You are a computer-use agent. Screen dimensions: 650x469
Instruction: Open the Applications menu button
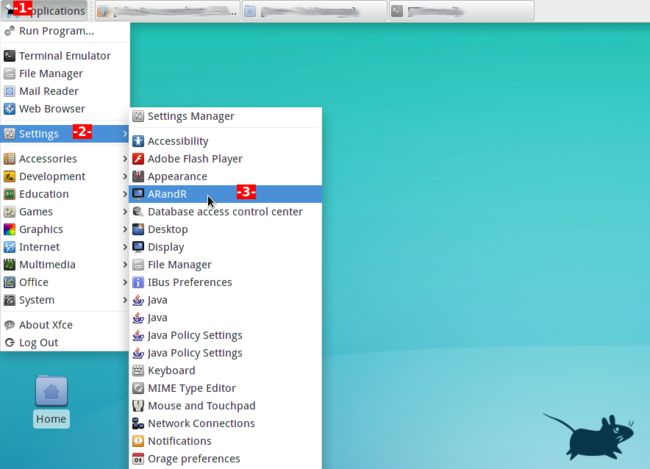click(44, 10)
